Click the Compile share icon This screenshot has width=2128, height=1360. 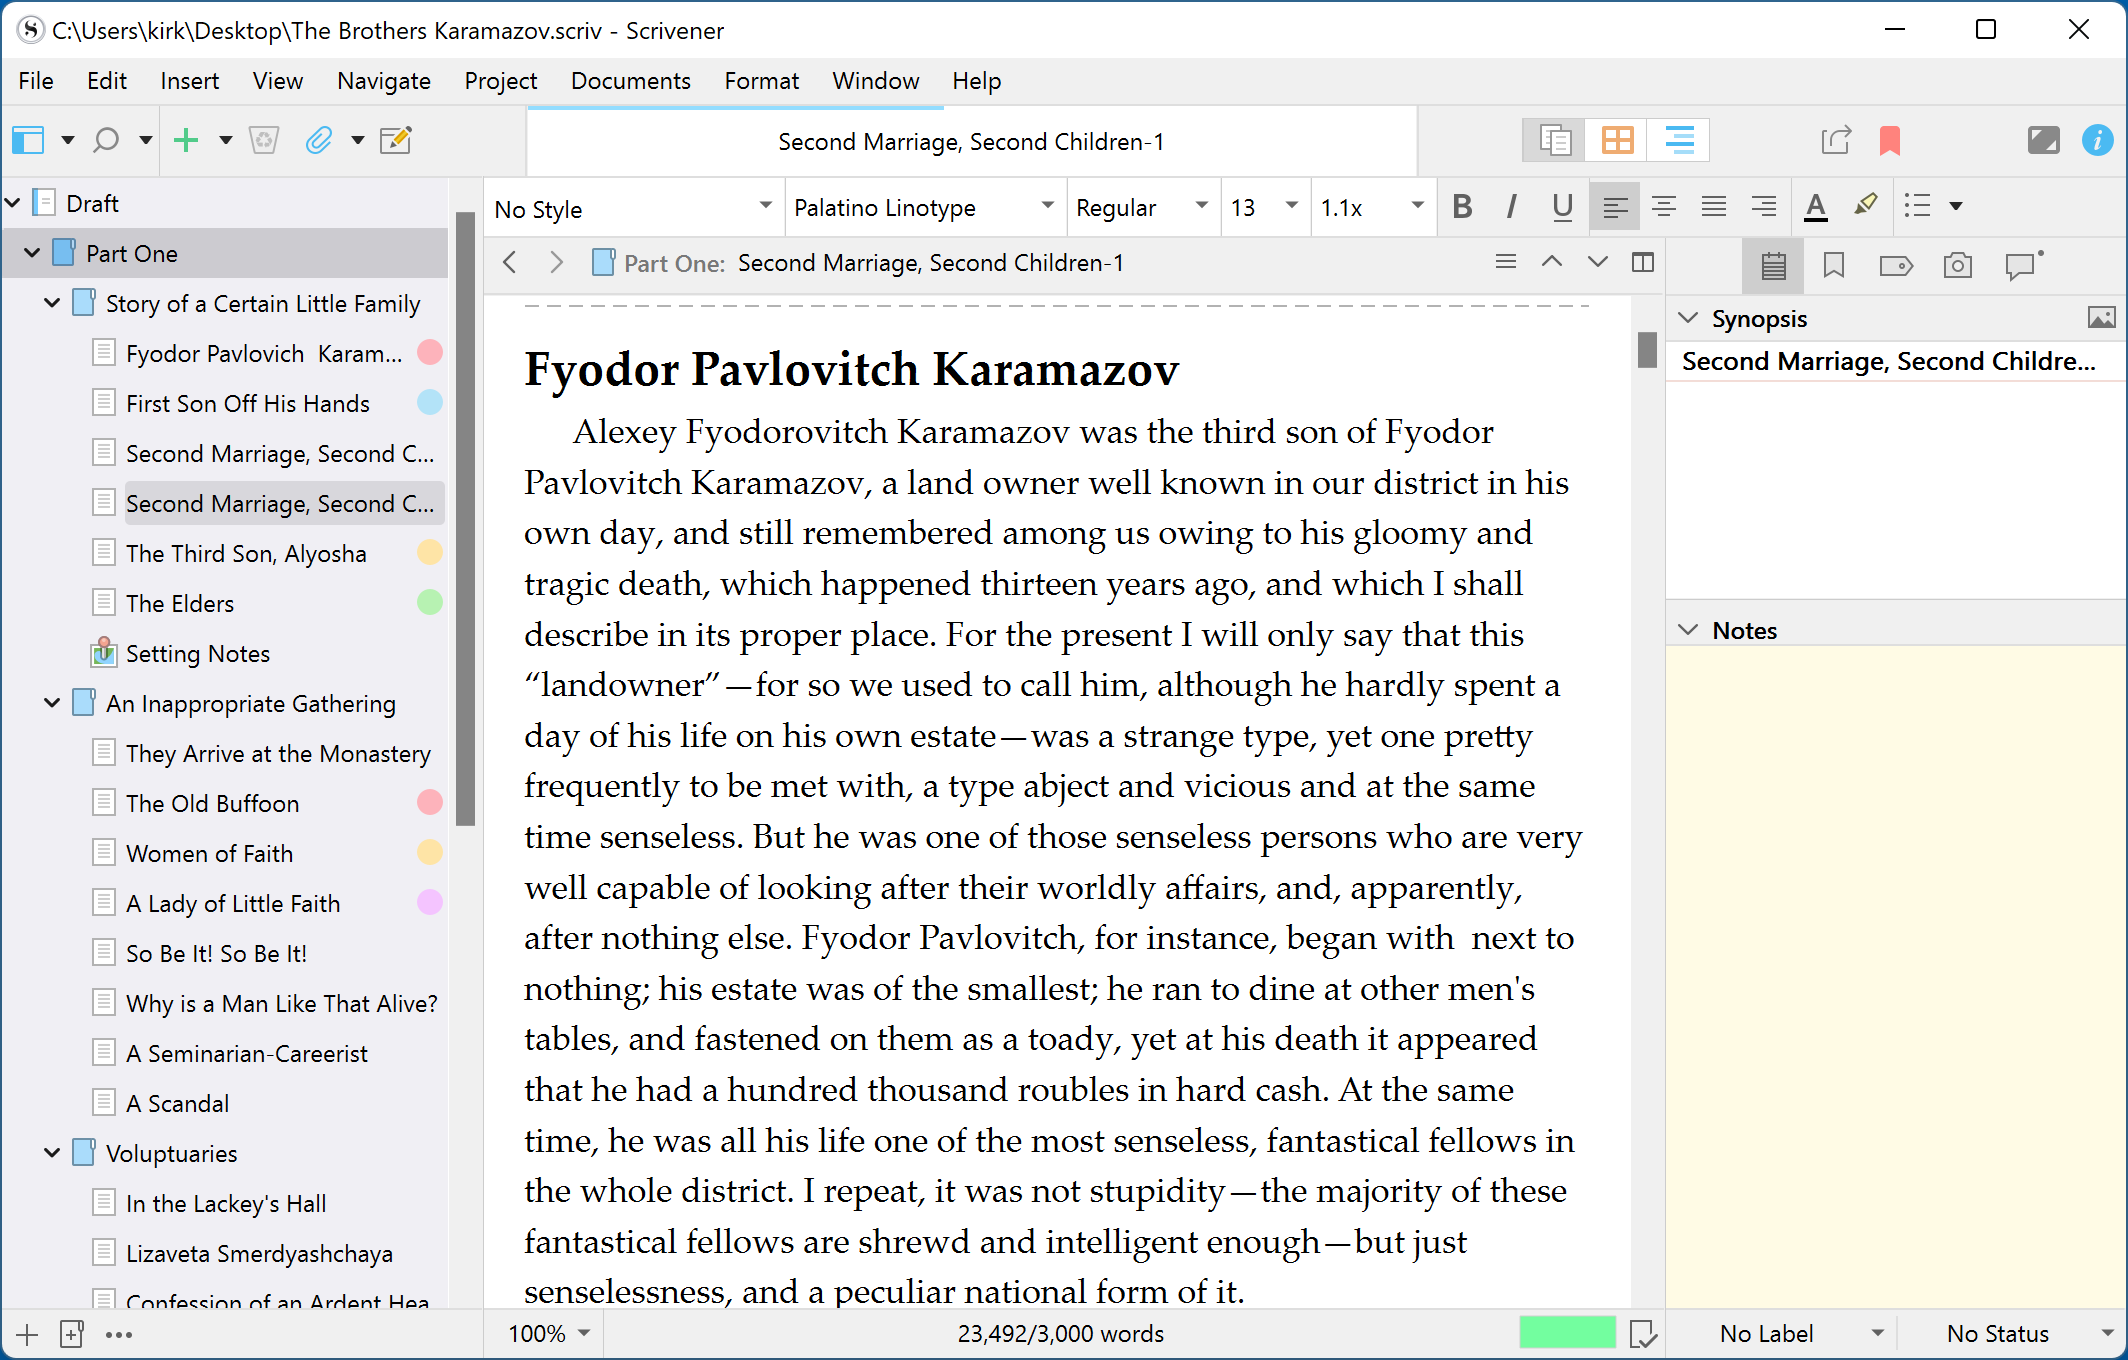point(1836,140)
